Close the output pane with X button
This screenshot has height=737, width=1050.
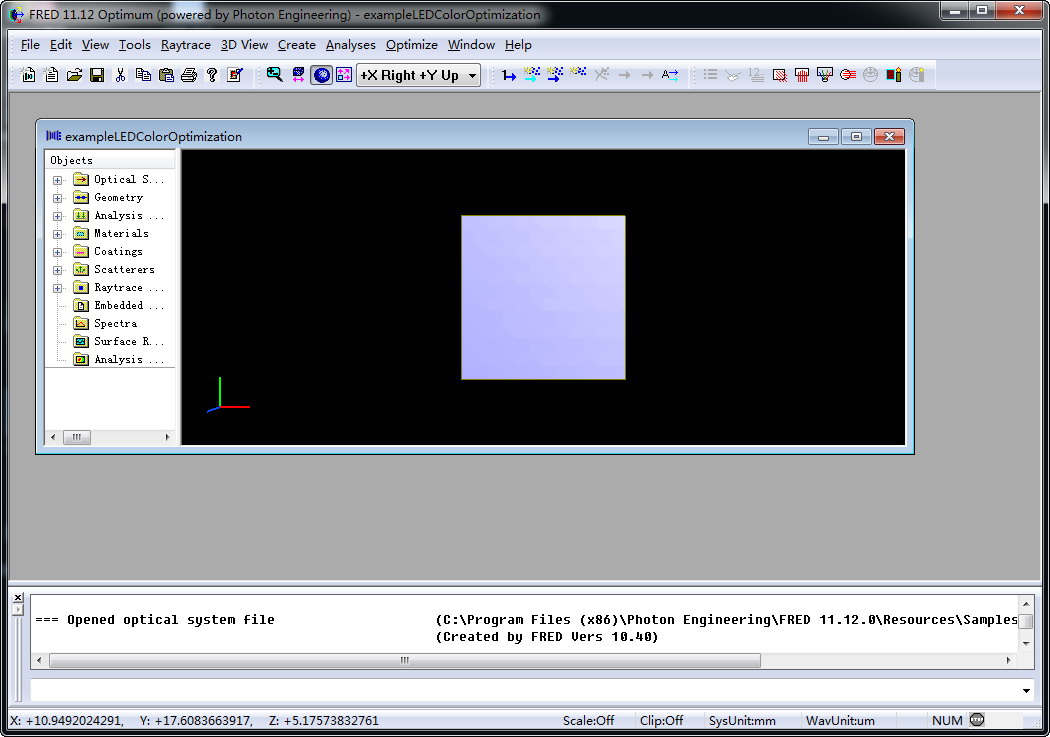[x=18, y=598]
